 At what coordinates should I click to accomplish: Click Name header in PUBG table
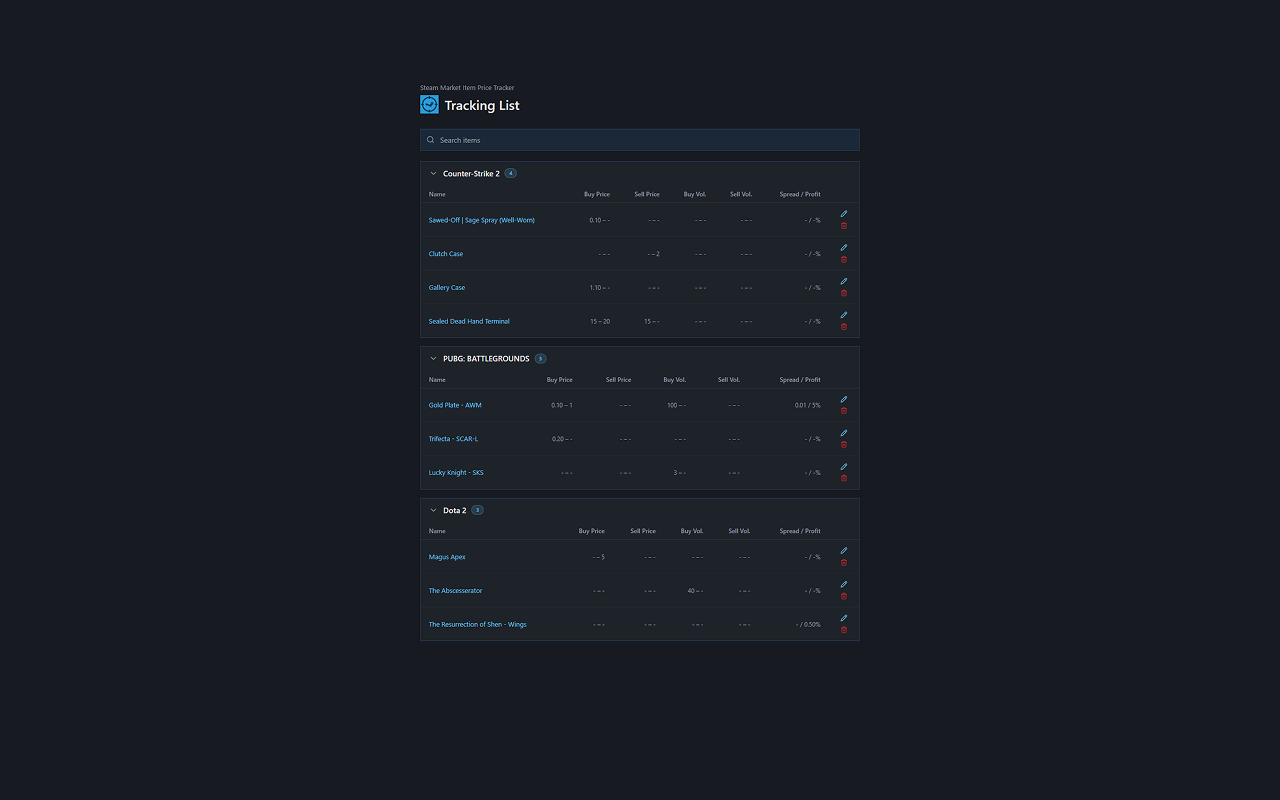tap(437, 380)
